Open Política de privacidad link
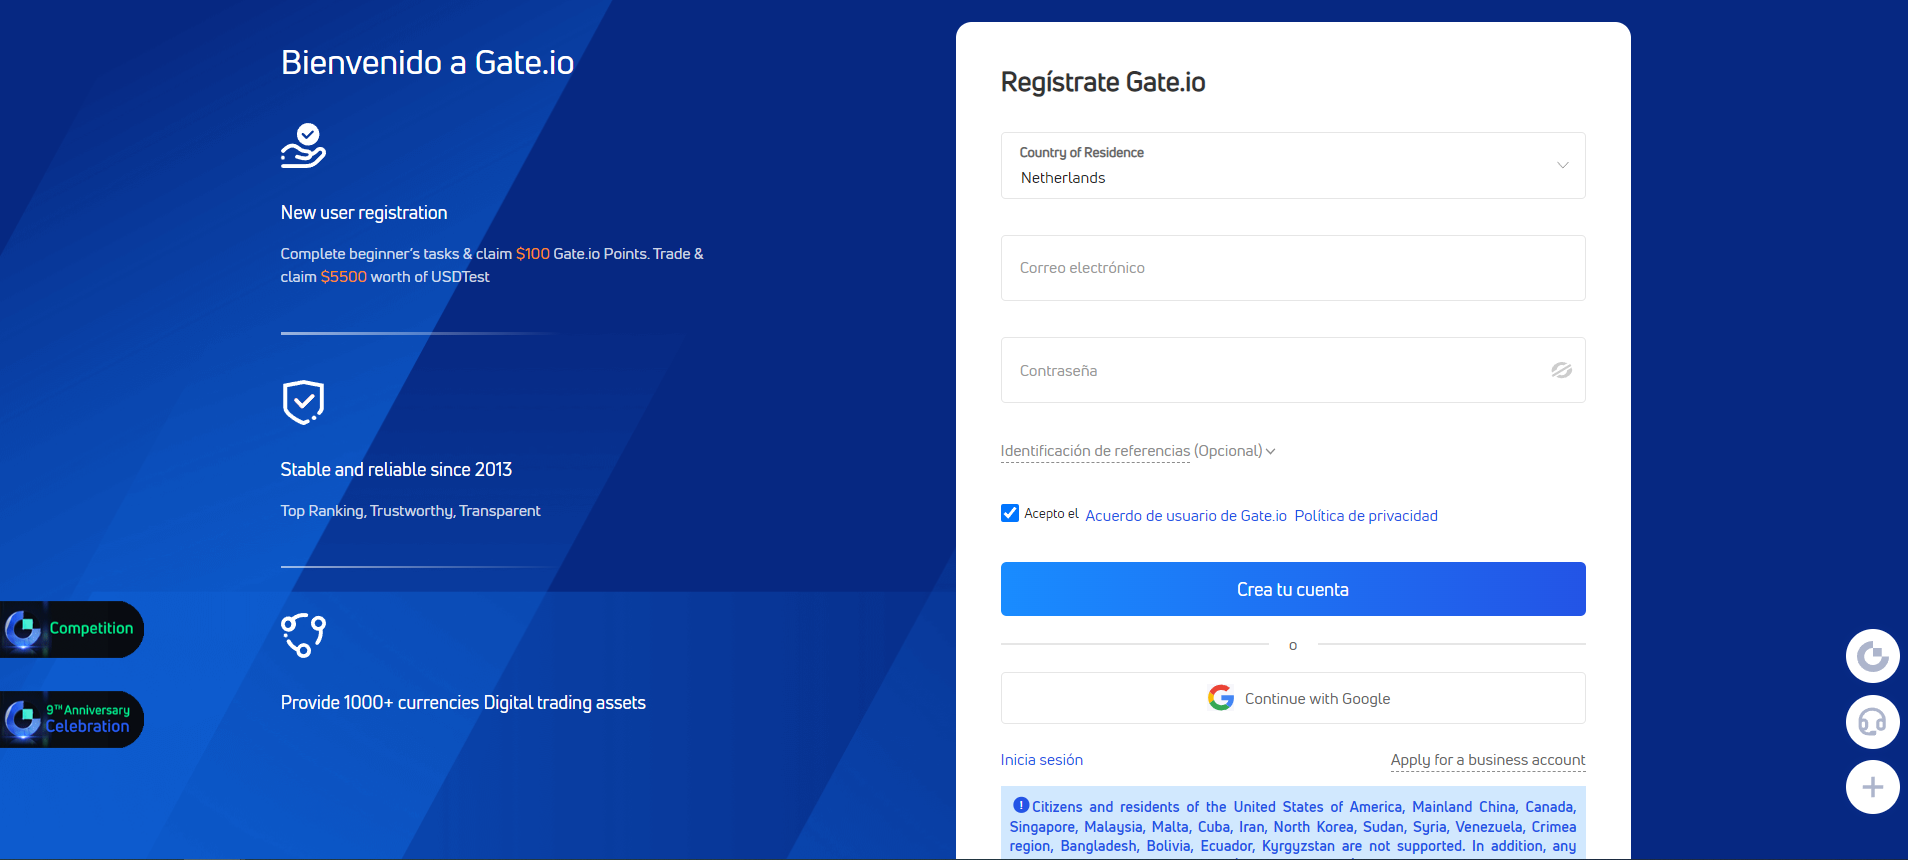This screenshot has width=1908, height=860. pyautogui.click(x=1366, y=516)
